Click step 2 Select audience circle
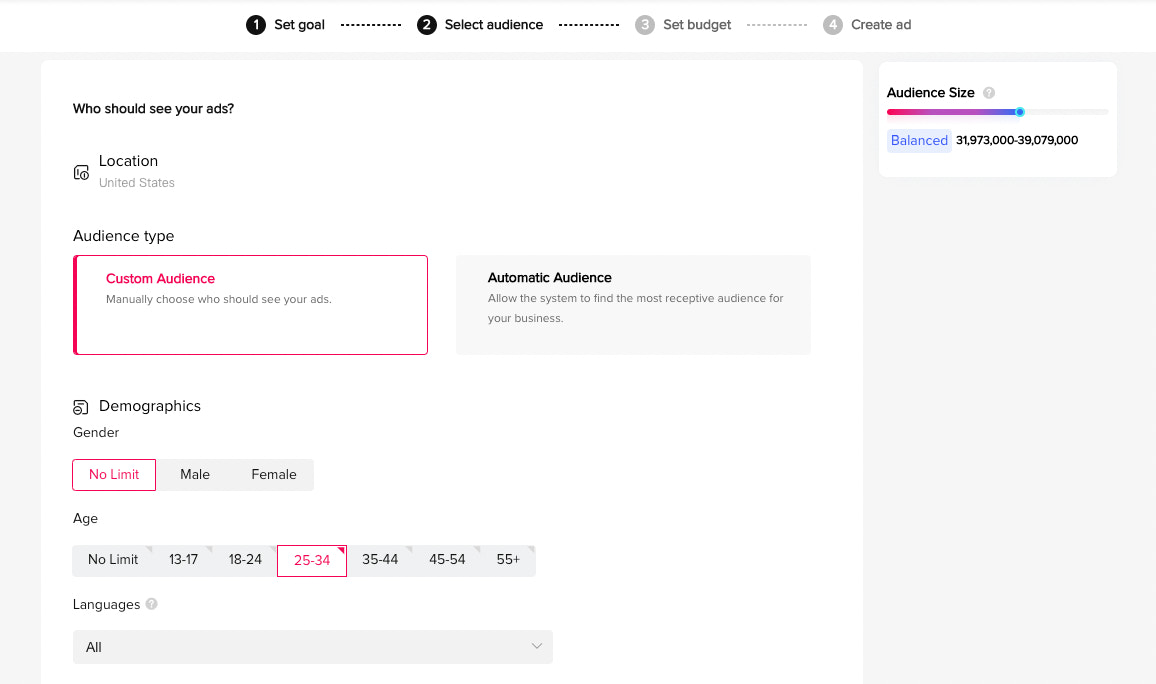 coord(427,25)
